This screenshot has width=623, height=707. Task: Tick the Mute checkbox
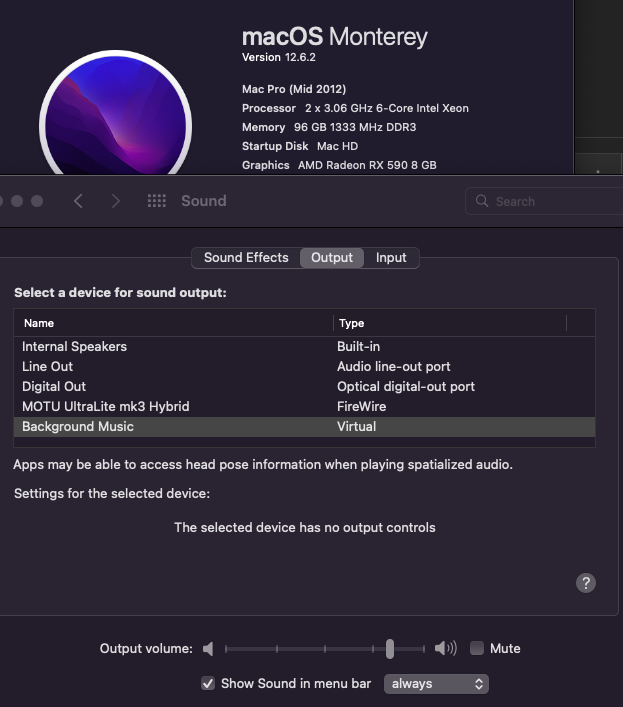click(476, 648)
